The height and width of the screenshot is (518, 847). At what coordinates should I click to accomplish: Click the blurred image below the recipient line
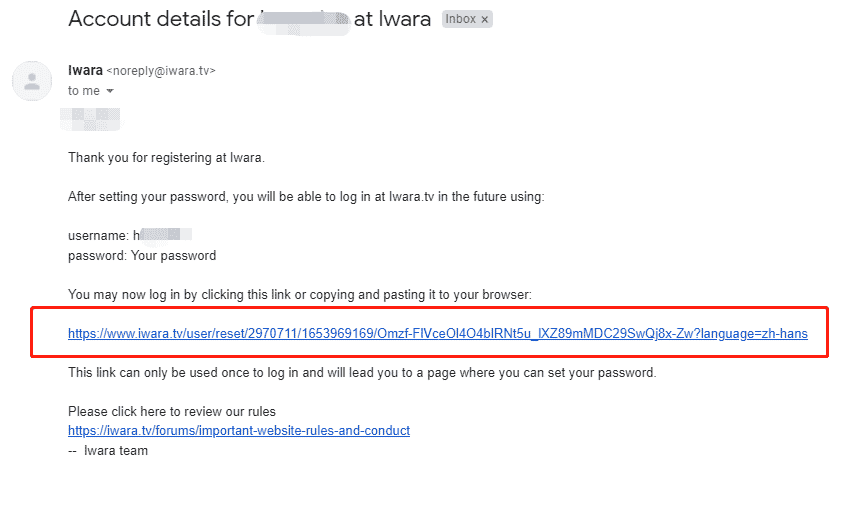pyautogui.click(x=90, y=119)
